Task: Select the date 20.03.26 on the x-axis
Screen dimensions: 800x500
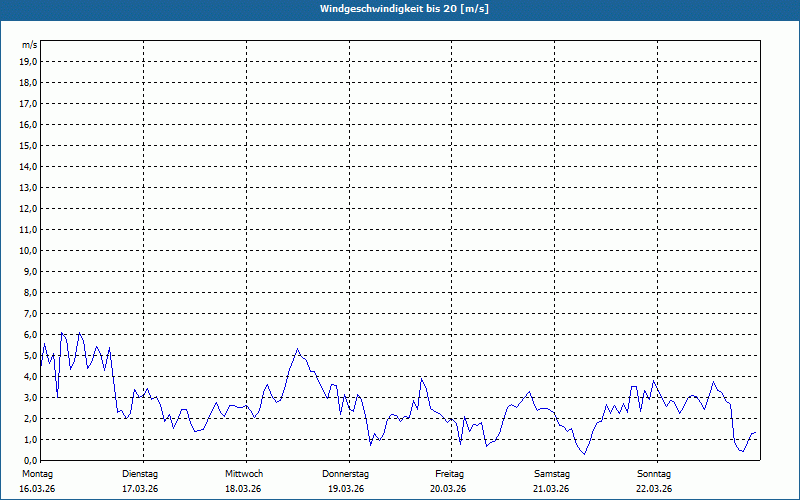Action: tap(449, 489)
